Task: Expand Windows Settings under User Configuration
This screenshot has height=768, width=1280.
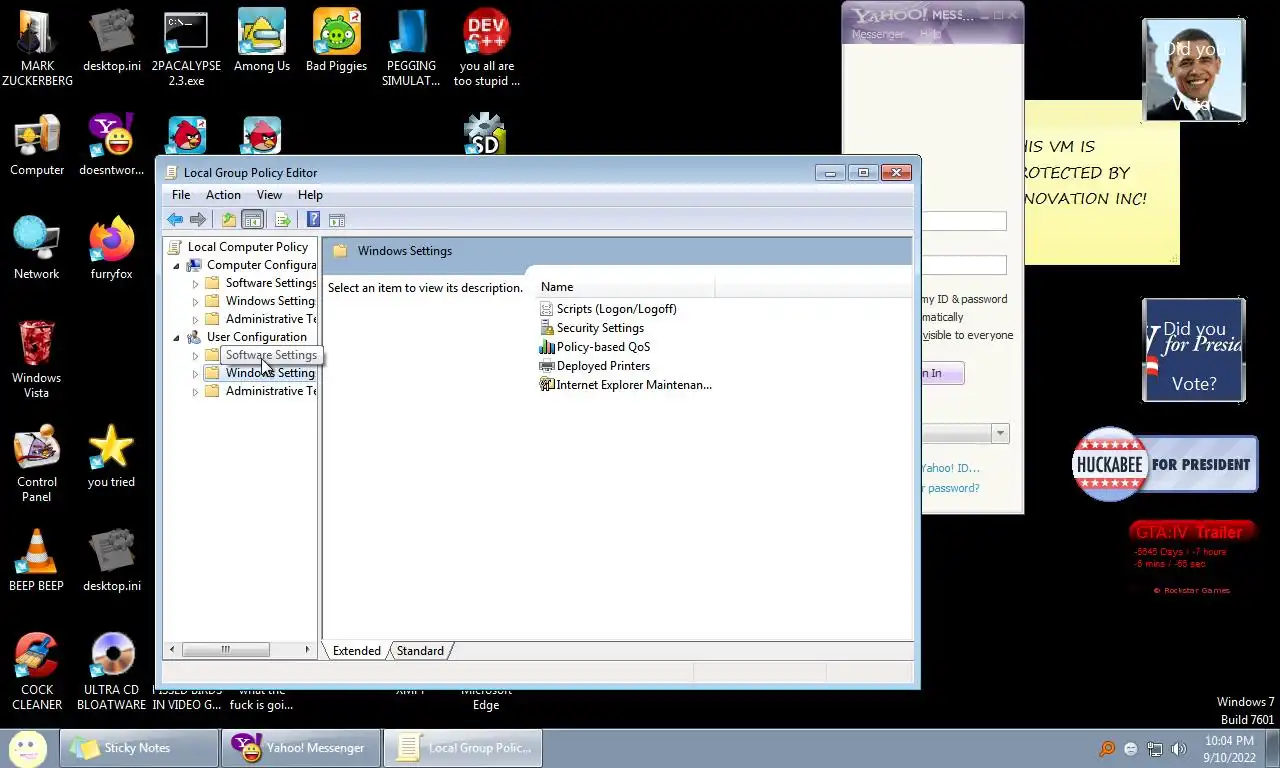Action: (196, 374)
